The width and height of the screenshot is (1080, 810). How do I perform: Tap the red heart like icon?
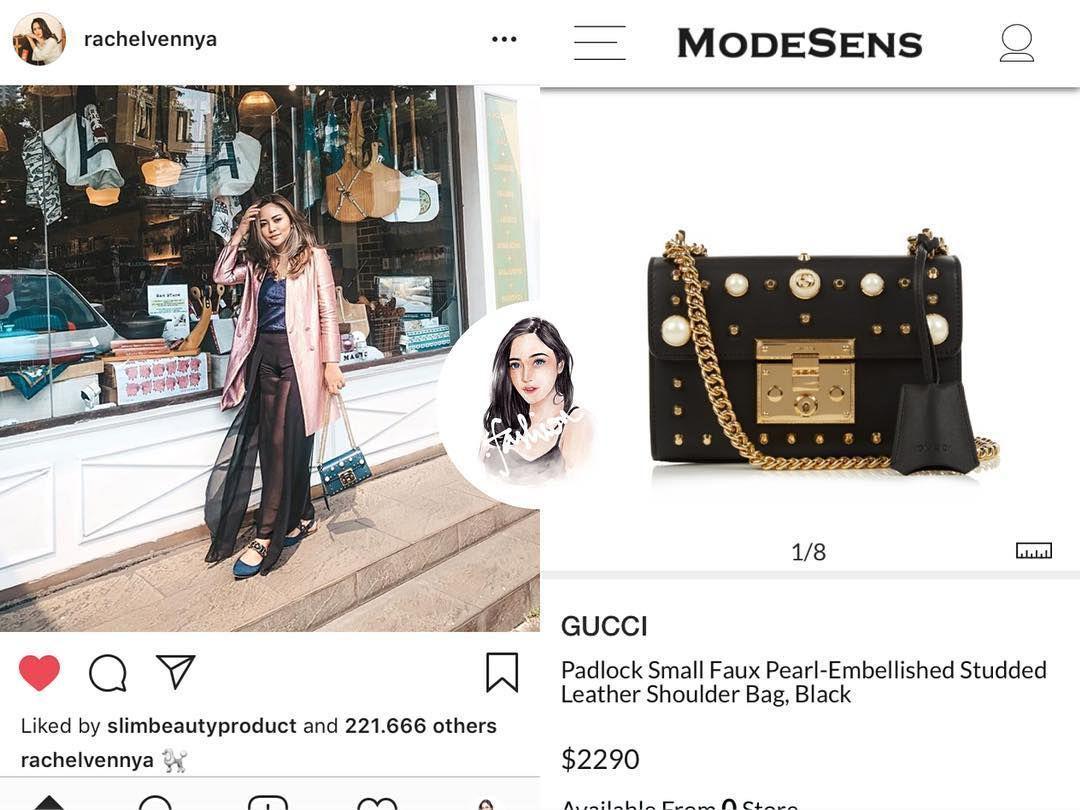(x=39, y=672)
